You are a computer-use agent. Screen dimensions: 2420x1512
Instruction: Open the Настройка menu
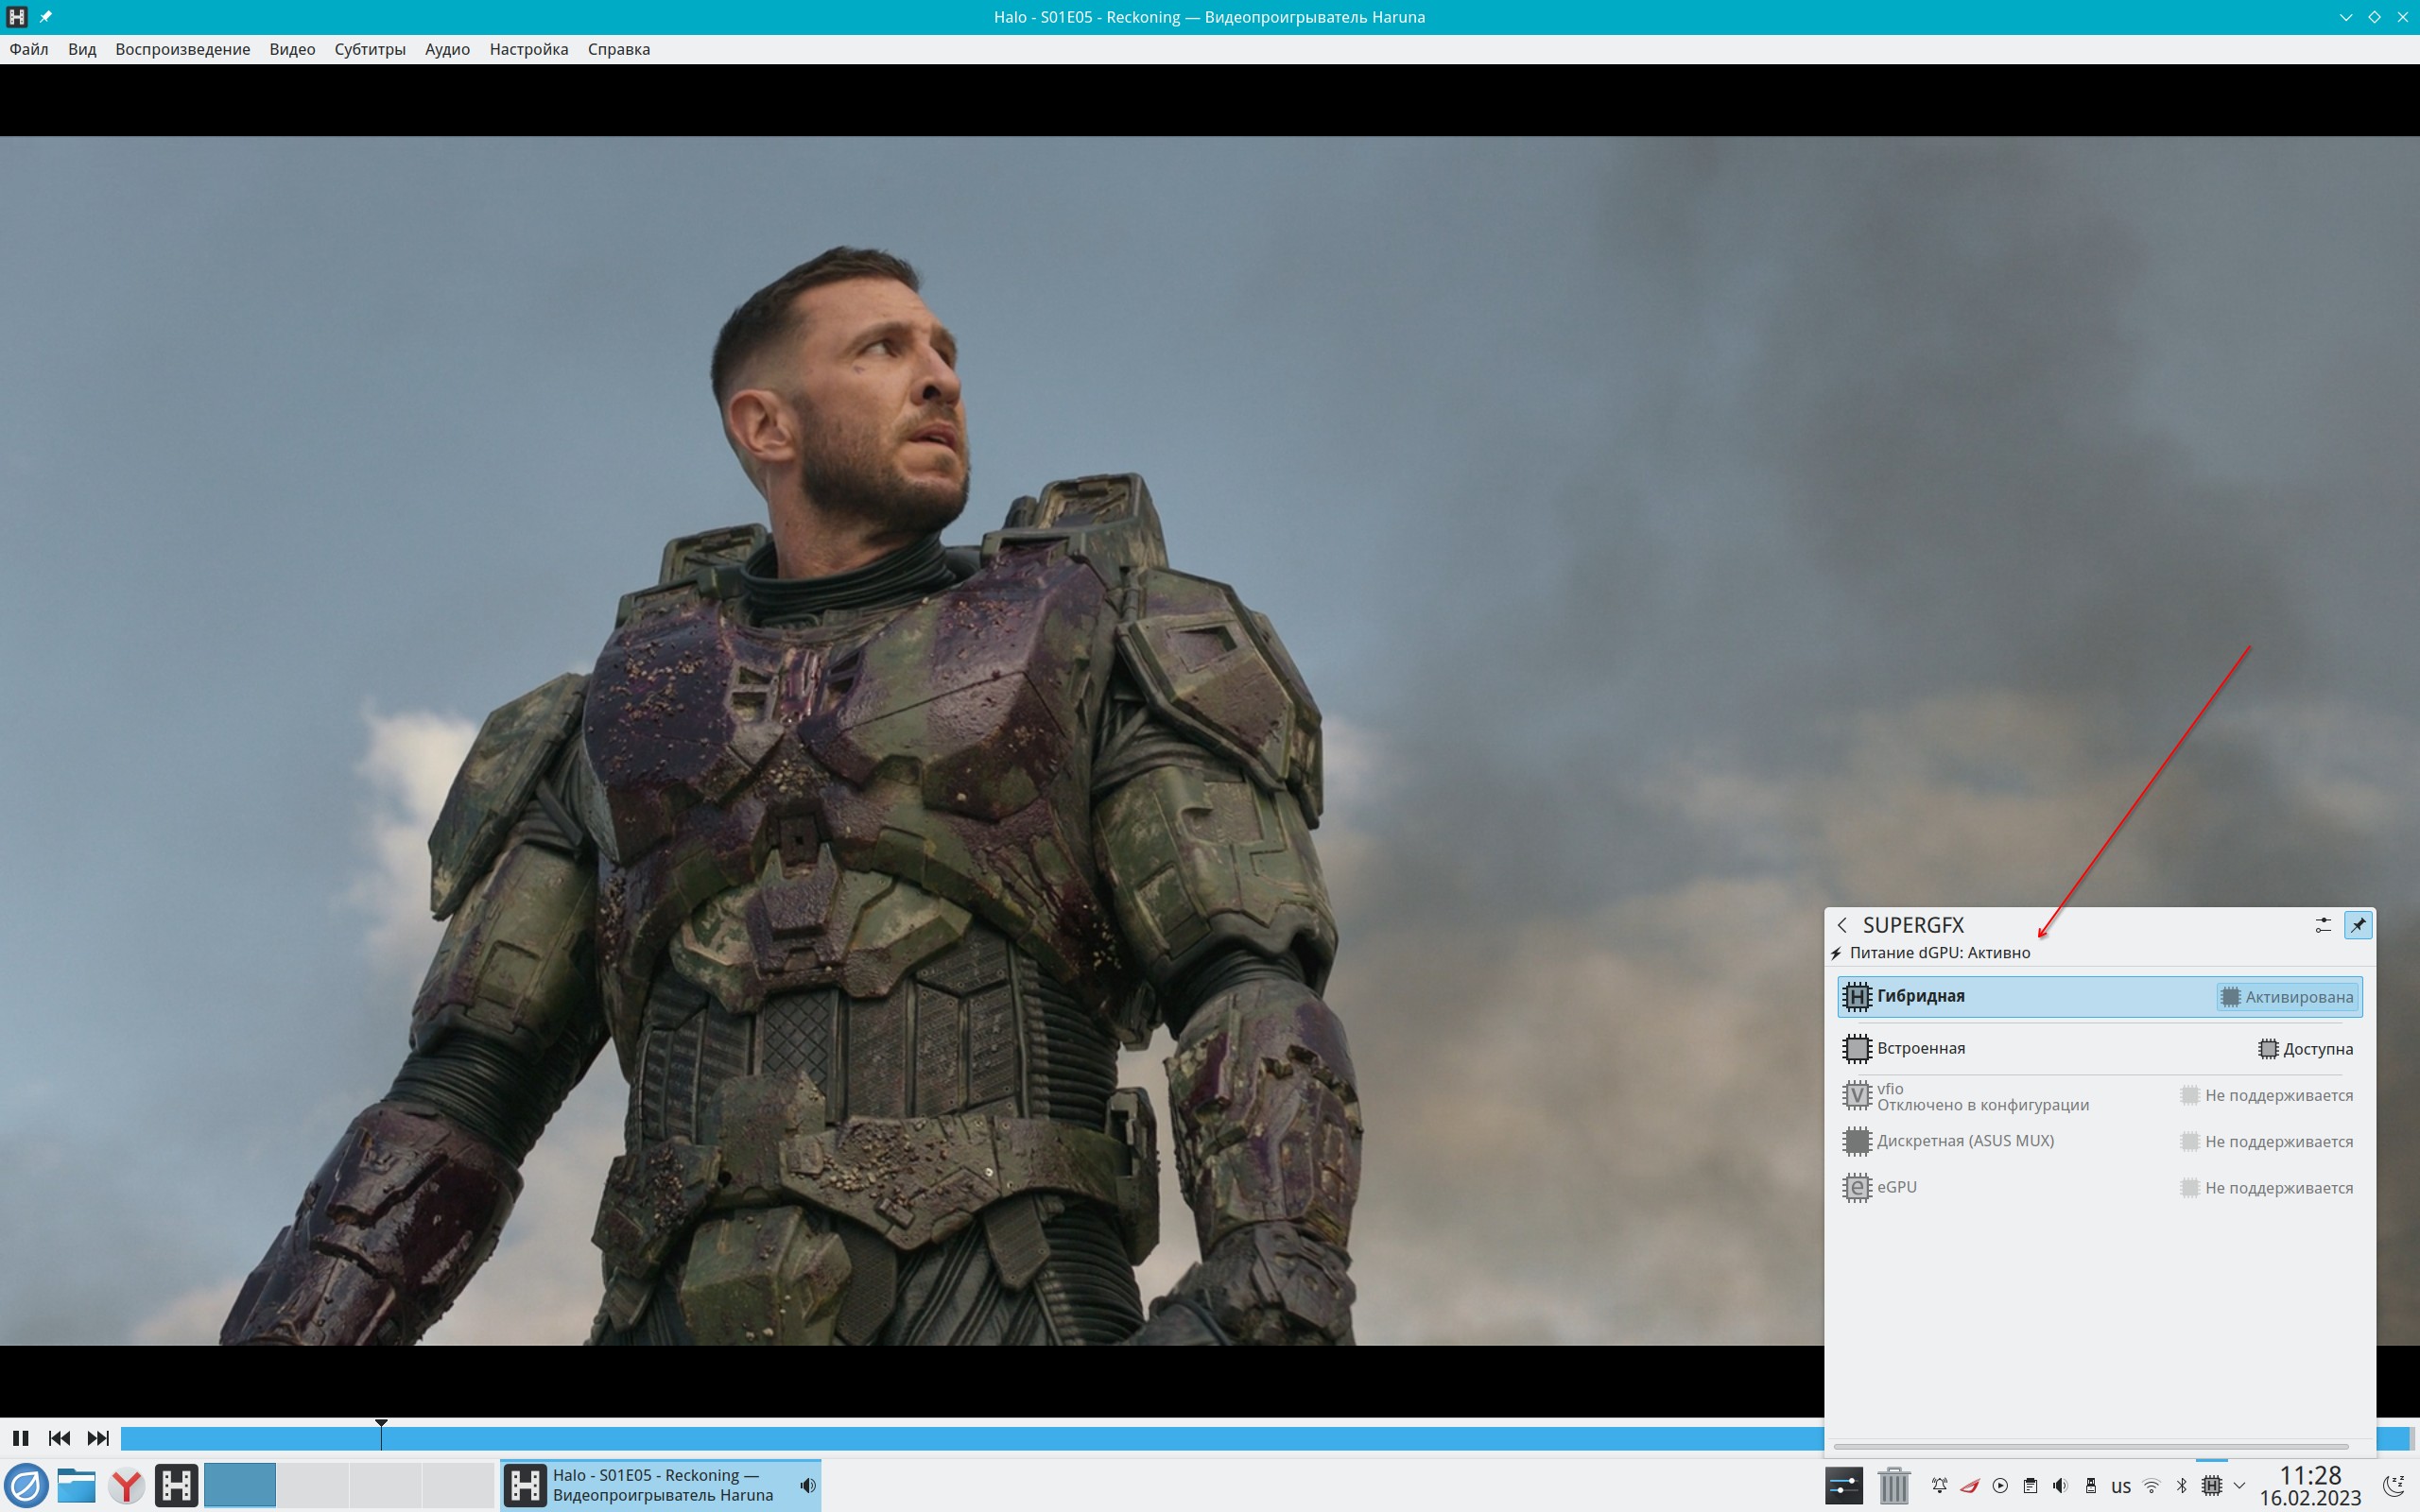528,49
